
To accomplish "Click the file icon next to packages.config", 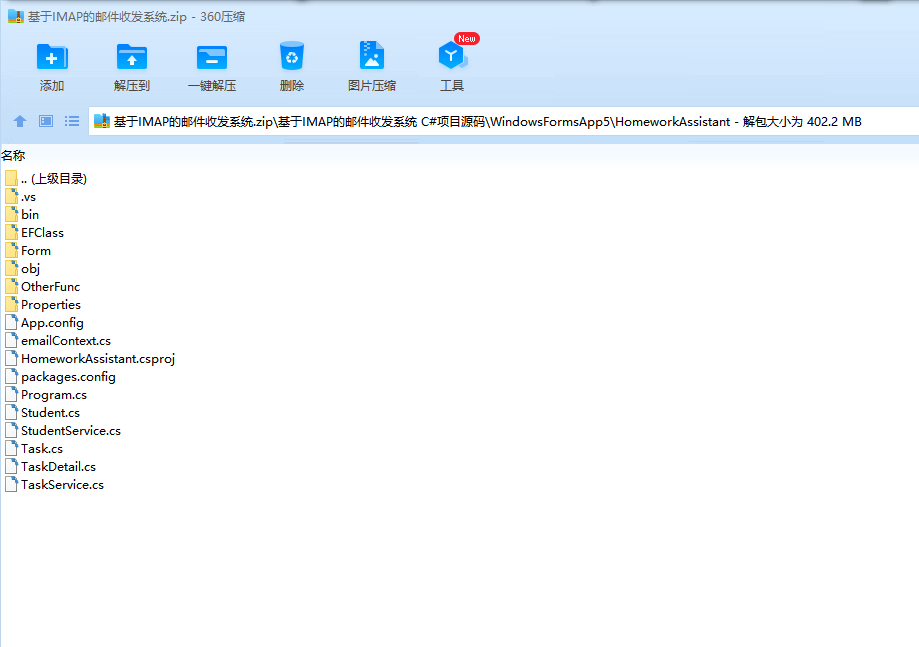I will tap(11, 377).
